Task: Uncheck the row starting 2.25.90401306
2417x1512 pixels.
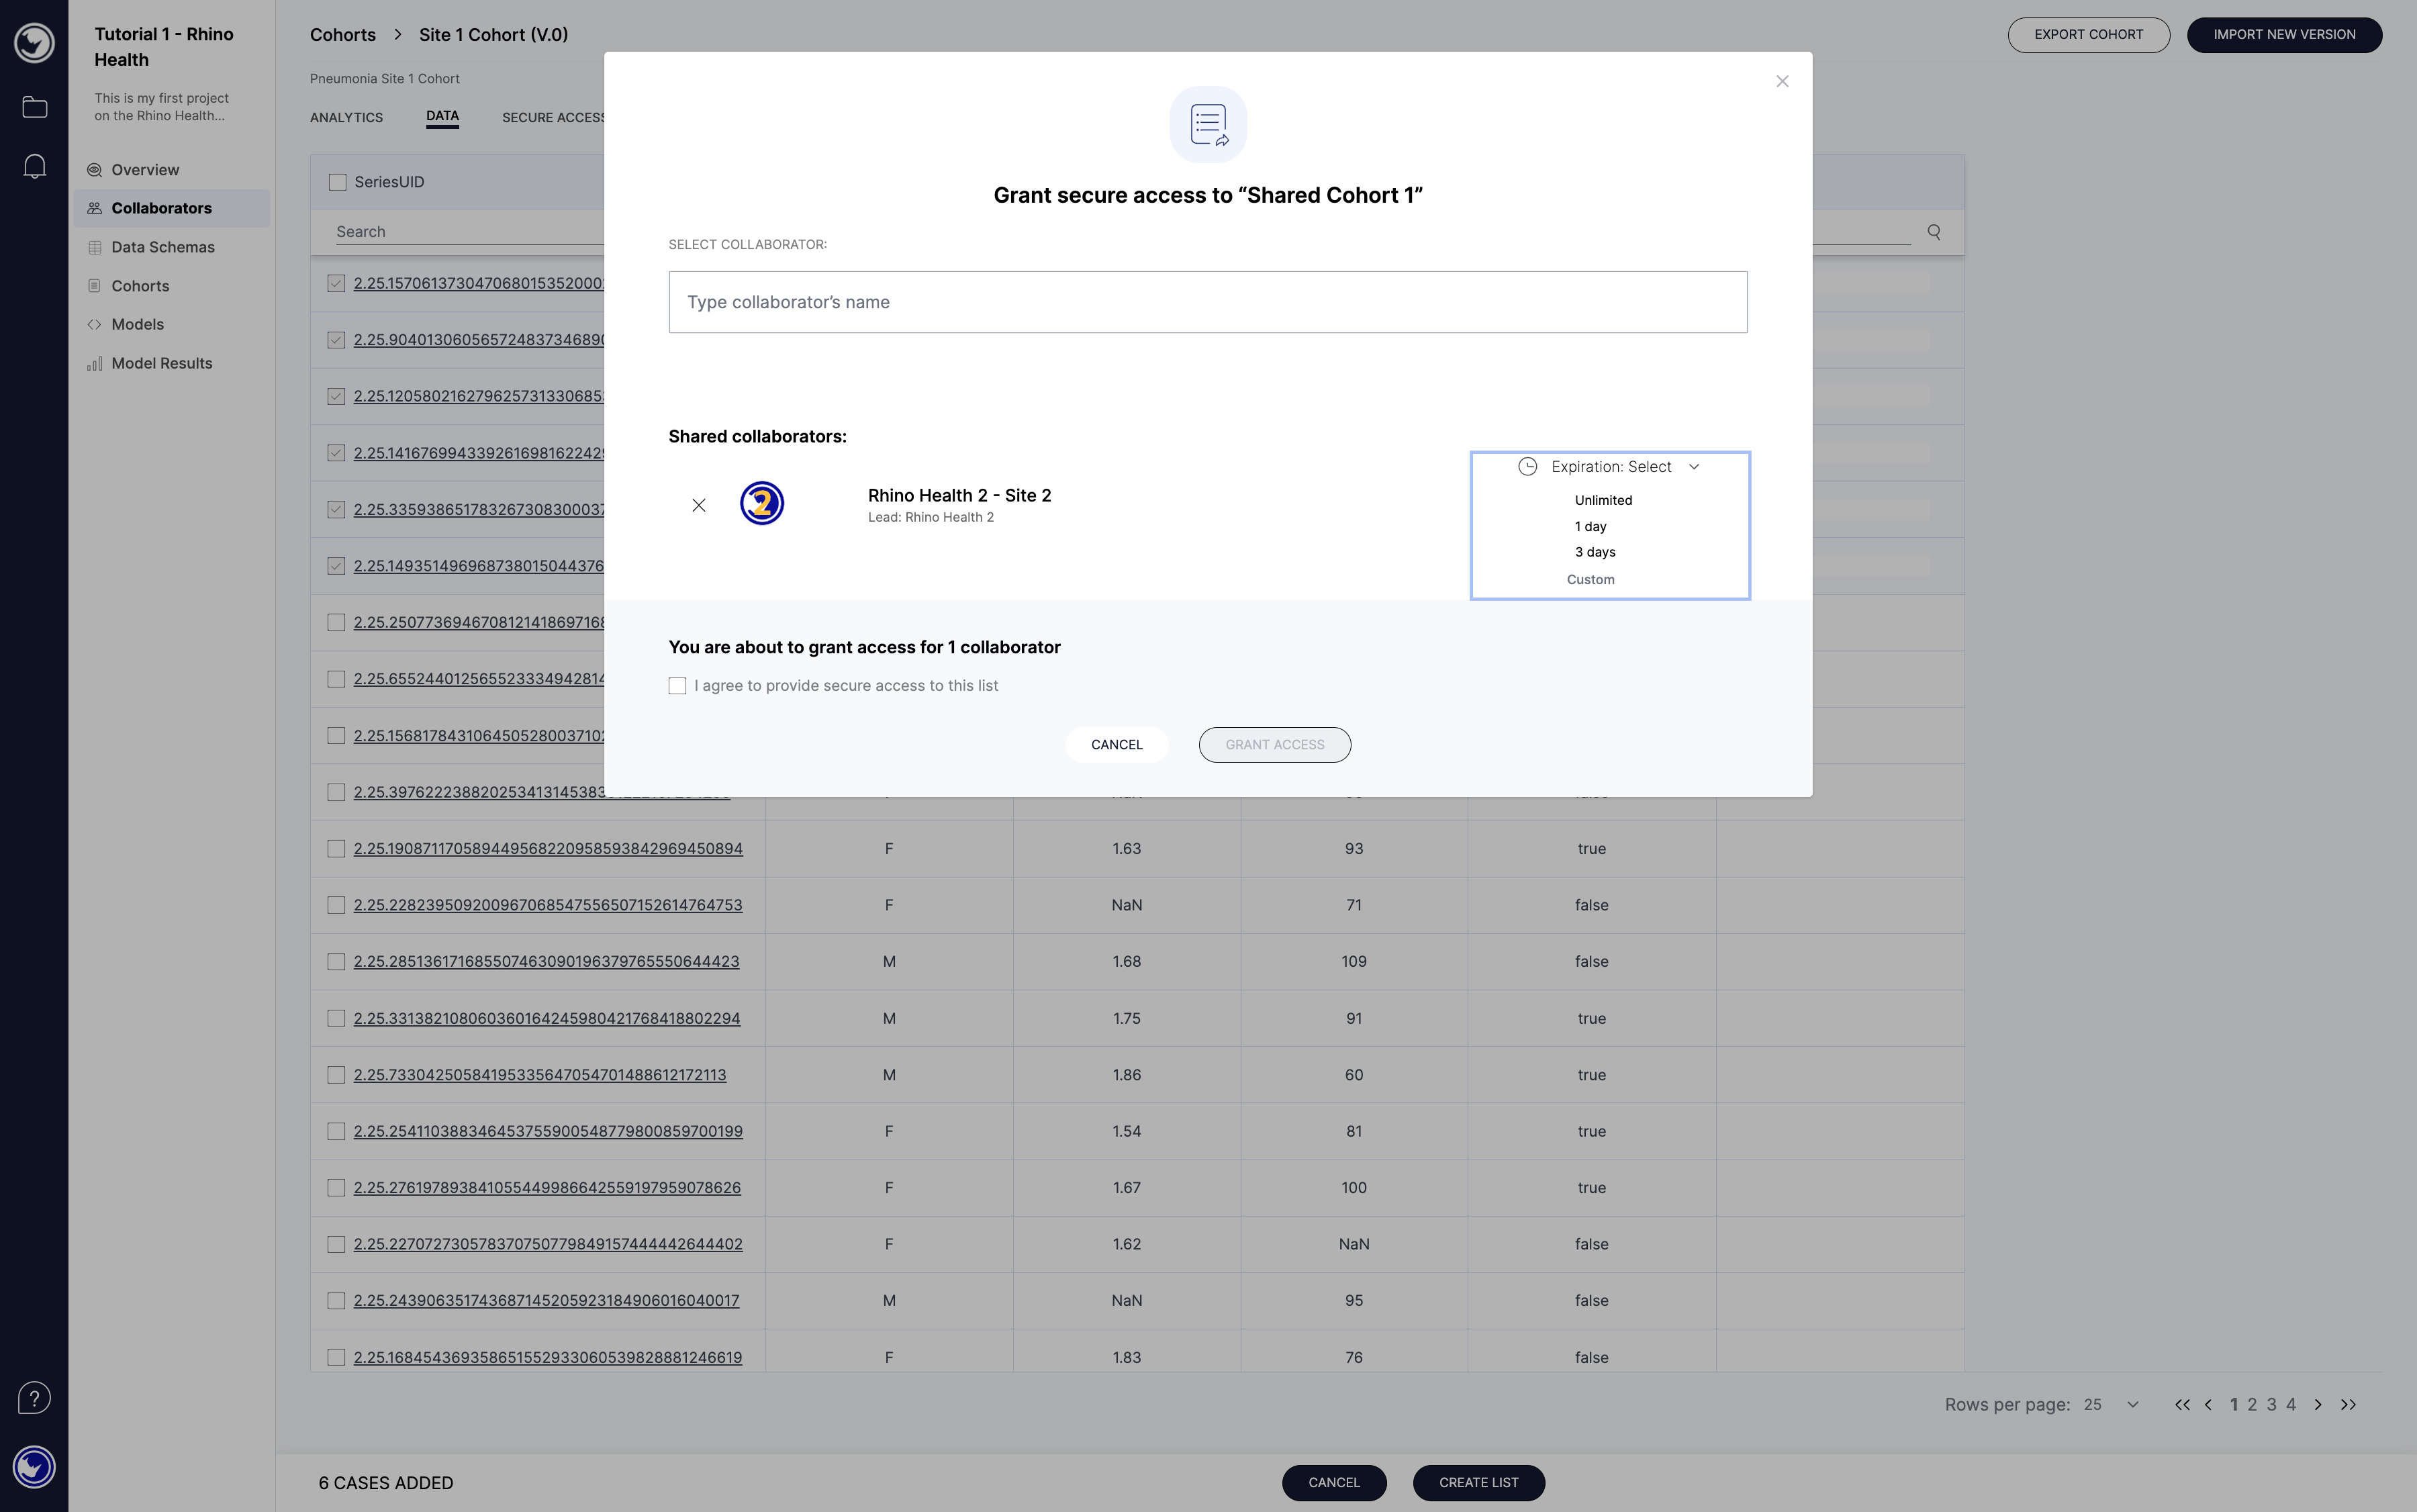Action: click(x=336, y=340)
